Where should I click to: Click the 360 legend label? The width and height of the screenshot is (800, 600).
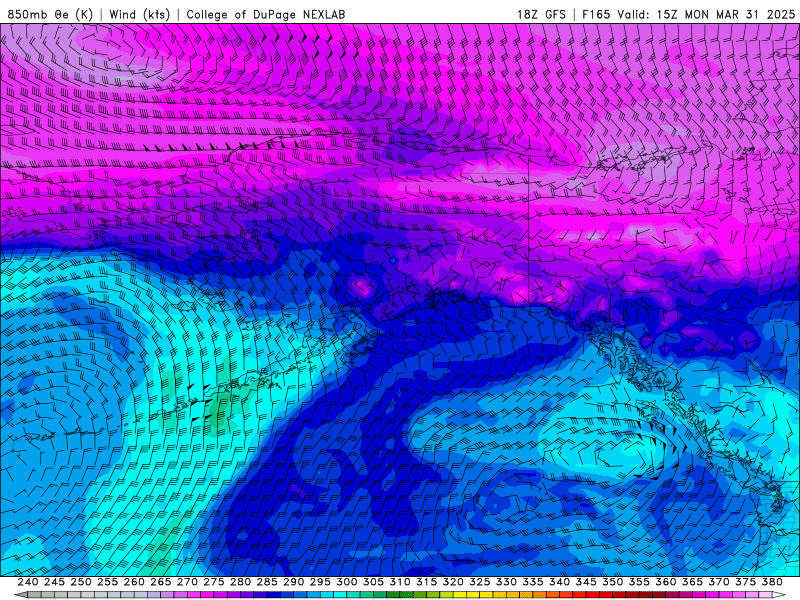(x=665, y=582)
